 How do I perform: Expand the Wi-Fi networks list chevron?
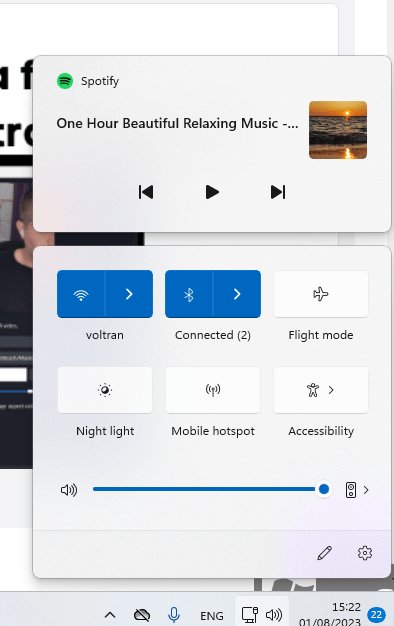129,294
